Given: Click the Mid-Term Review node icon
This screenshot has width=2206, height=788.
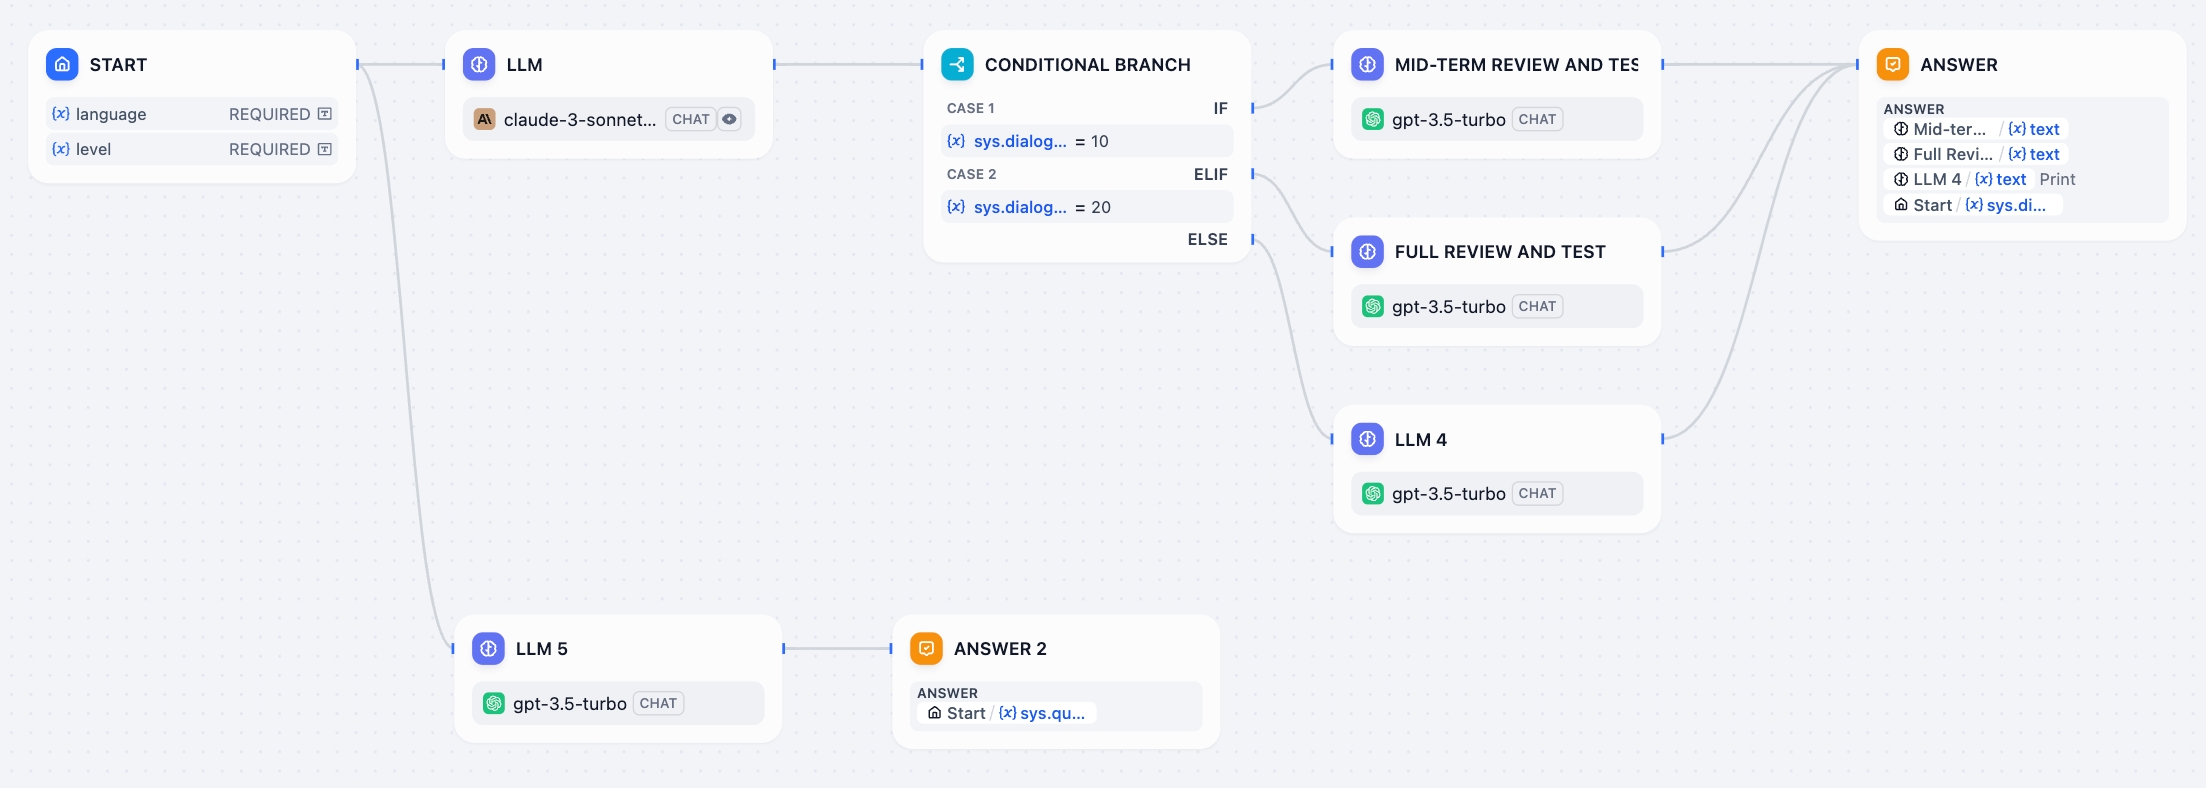Looking at the screenshot, I should point(1367,64).
